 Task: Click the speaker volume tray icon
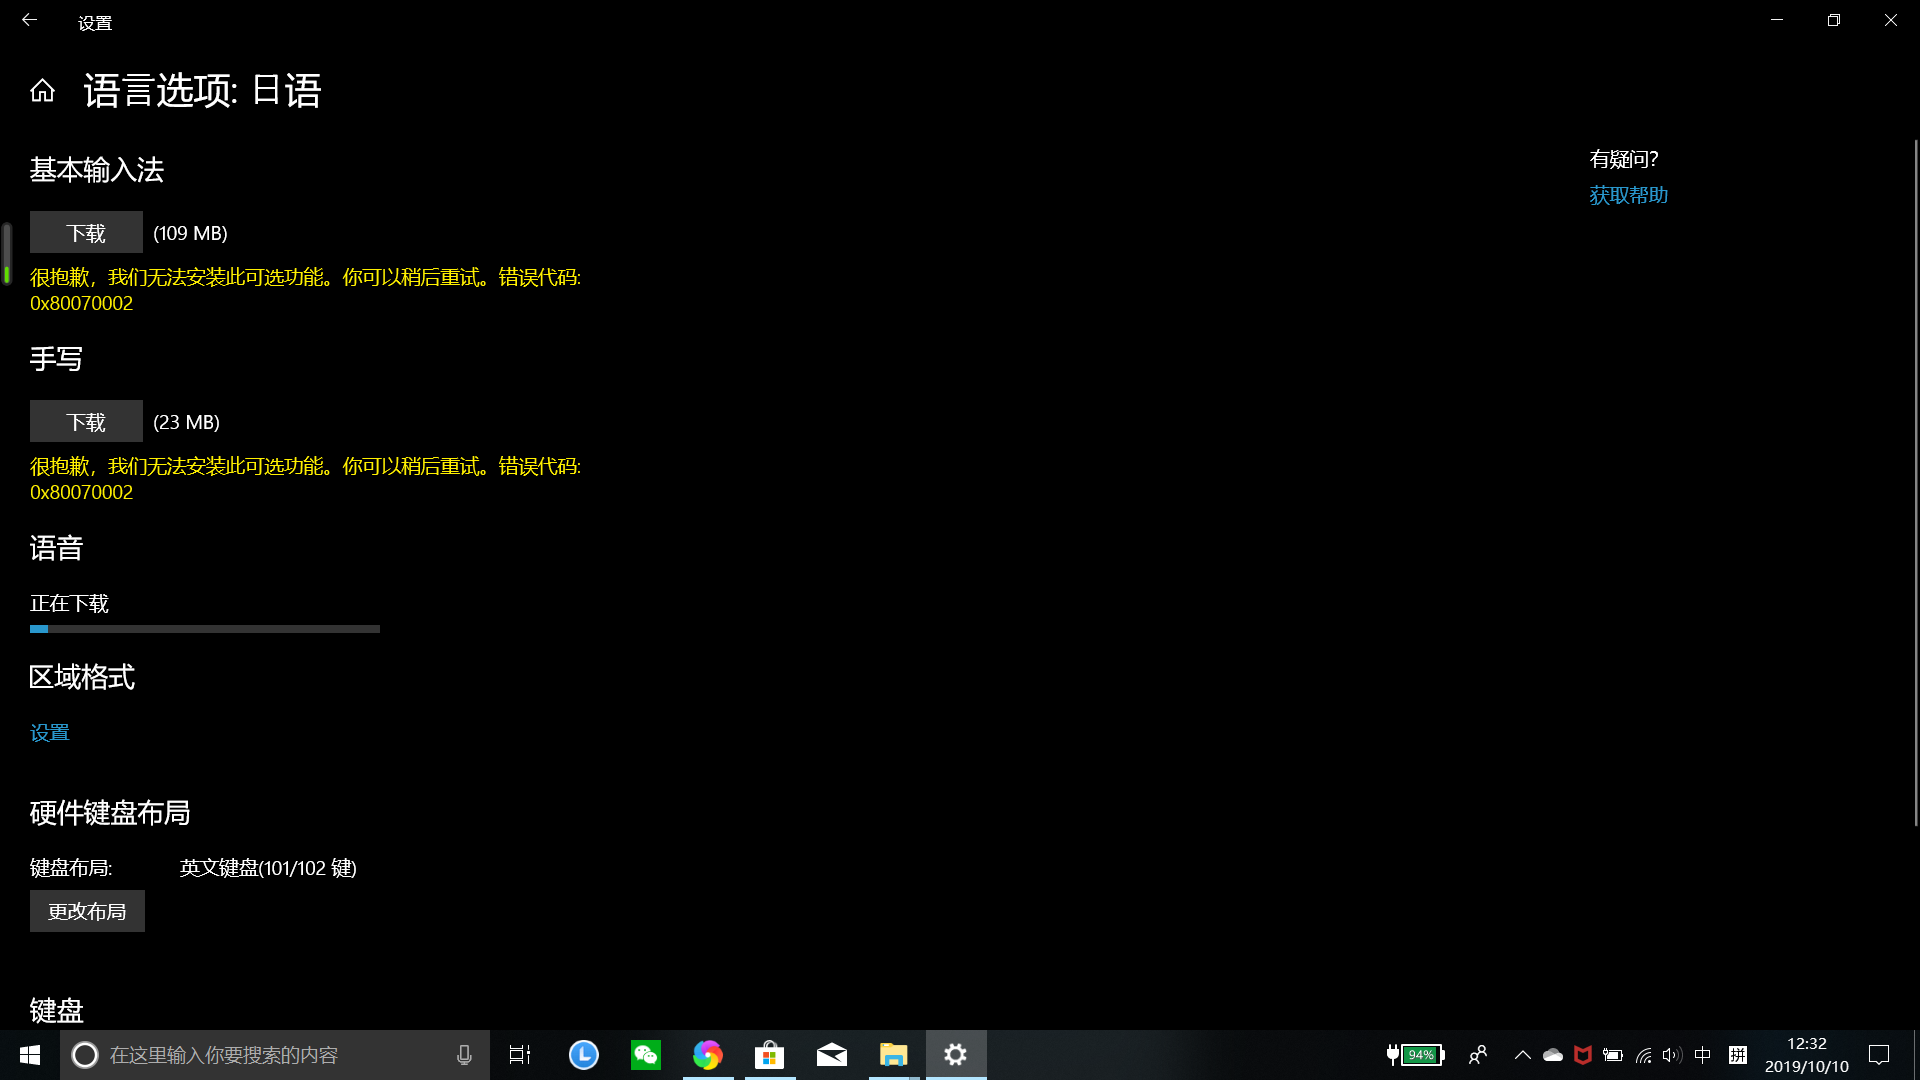point(1672,1055)
